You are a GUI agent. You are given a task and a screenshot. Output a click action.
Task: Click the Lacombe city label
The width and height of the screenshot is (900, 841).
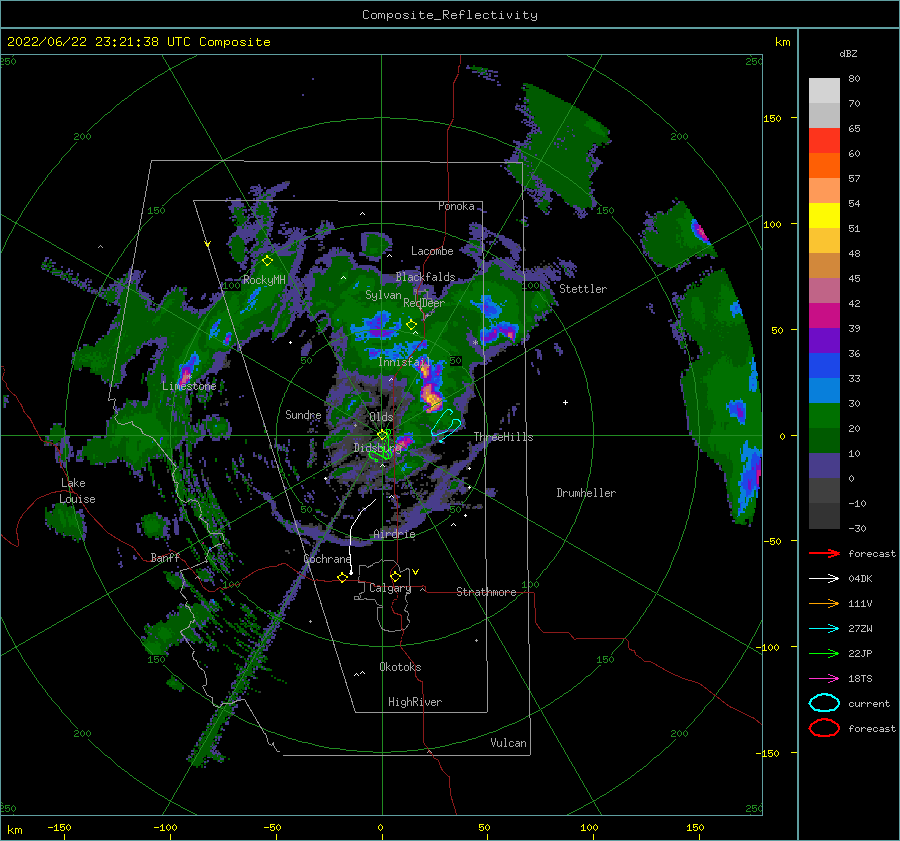tap(432, 251)
